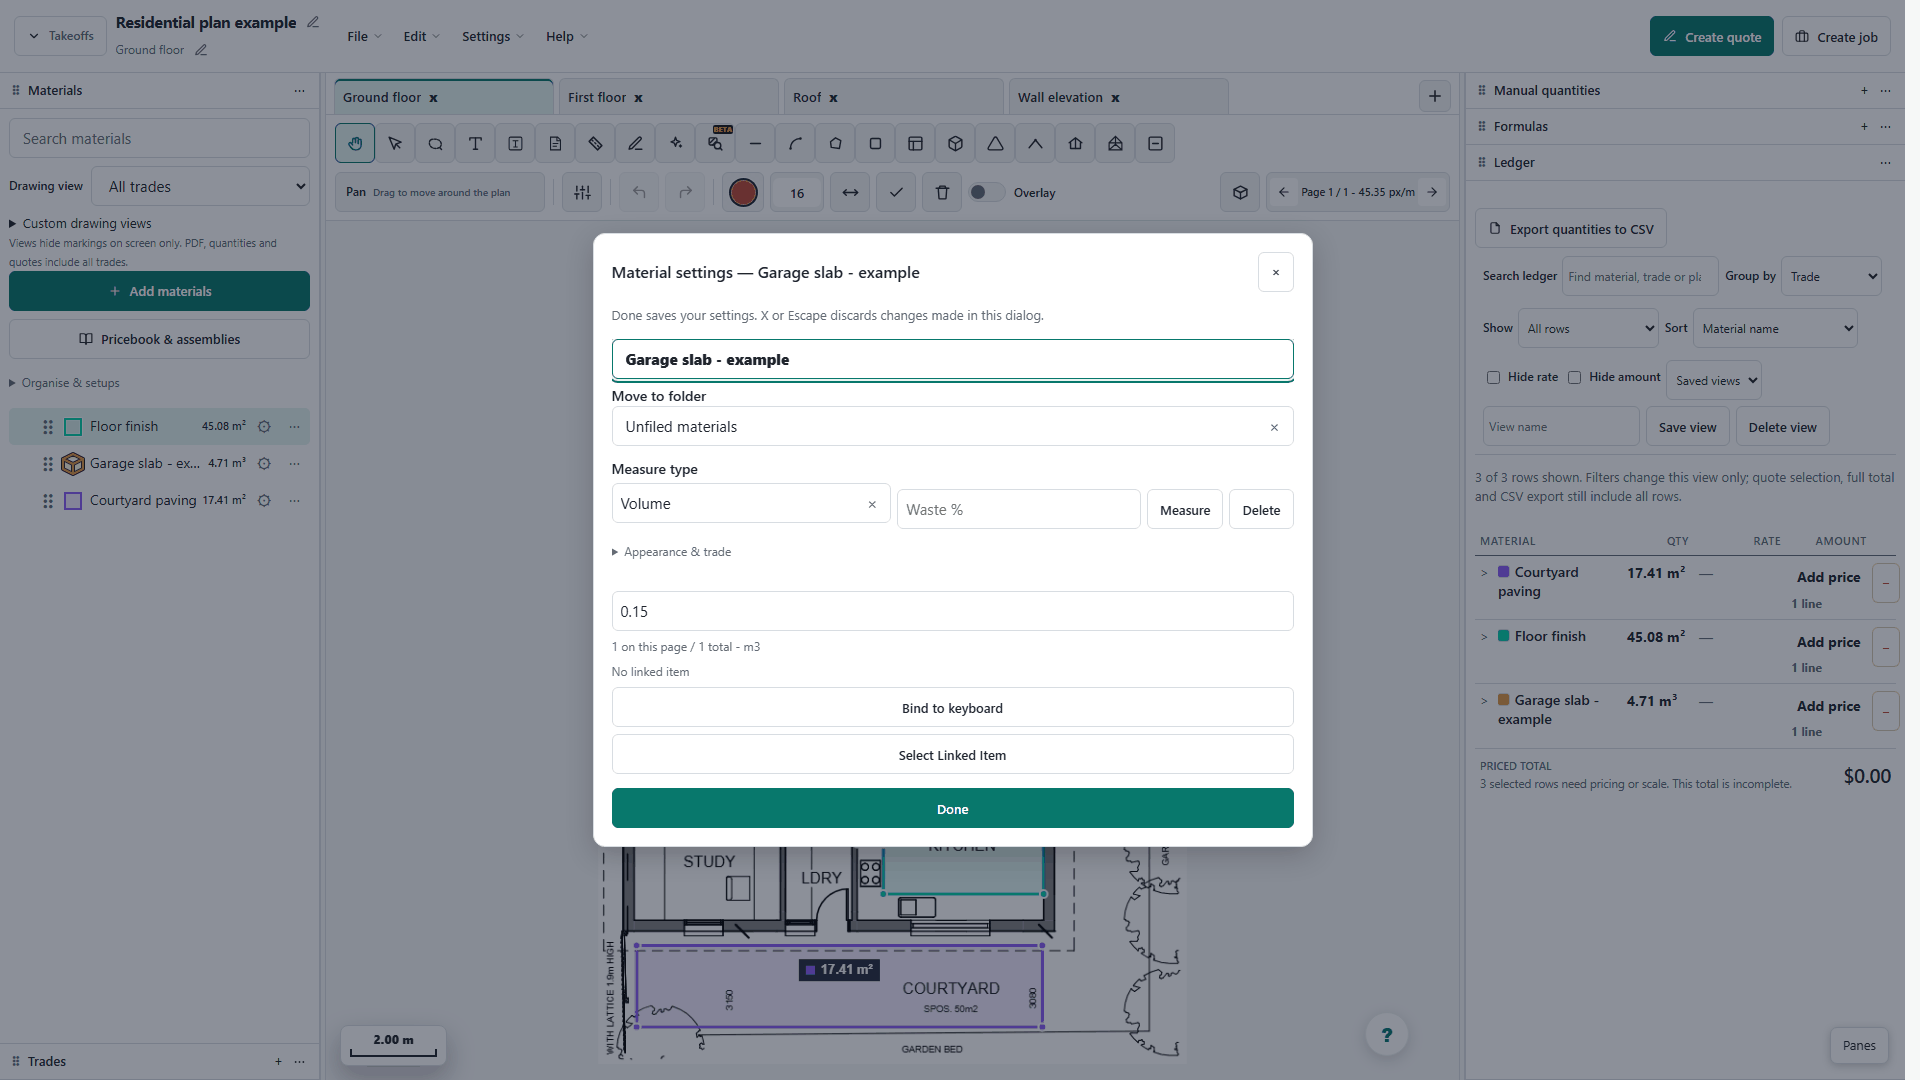Open the help question mark bubble
The height and width of the screenshot is (1080, 1920).
coord(1386,1035)
